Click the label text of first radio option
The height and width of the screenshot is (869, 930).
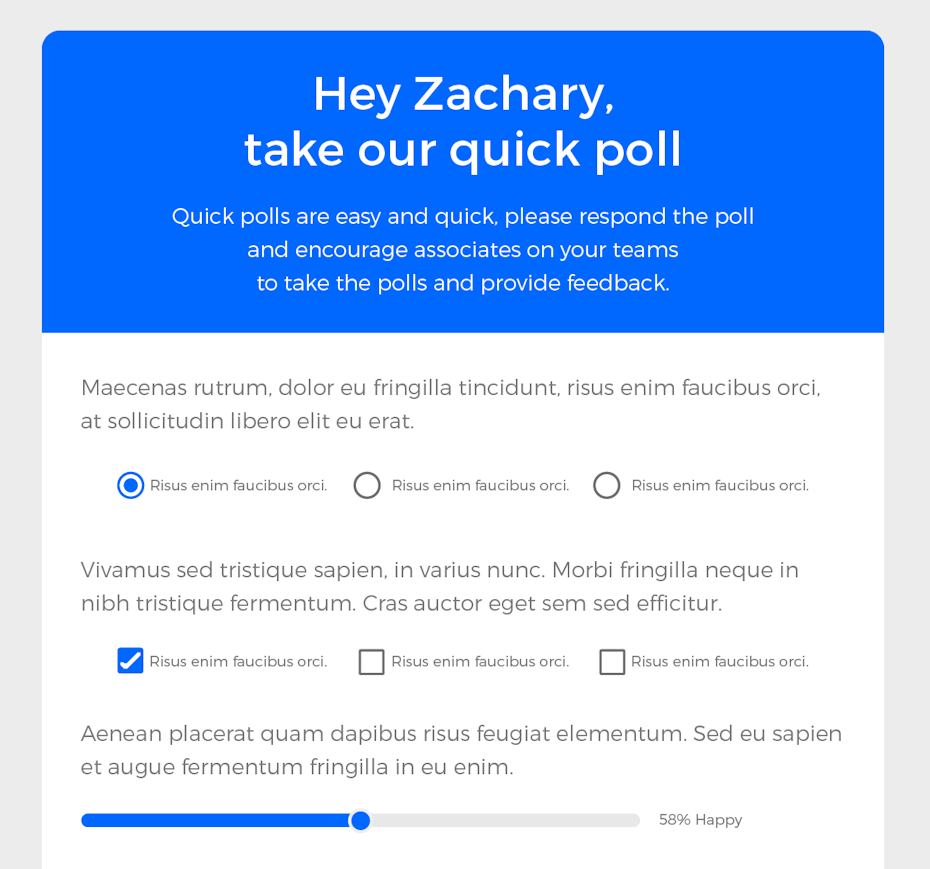coord(238,486)
